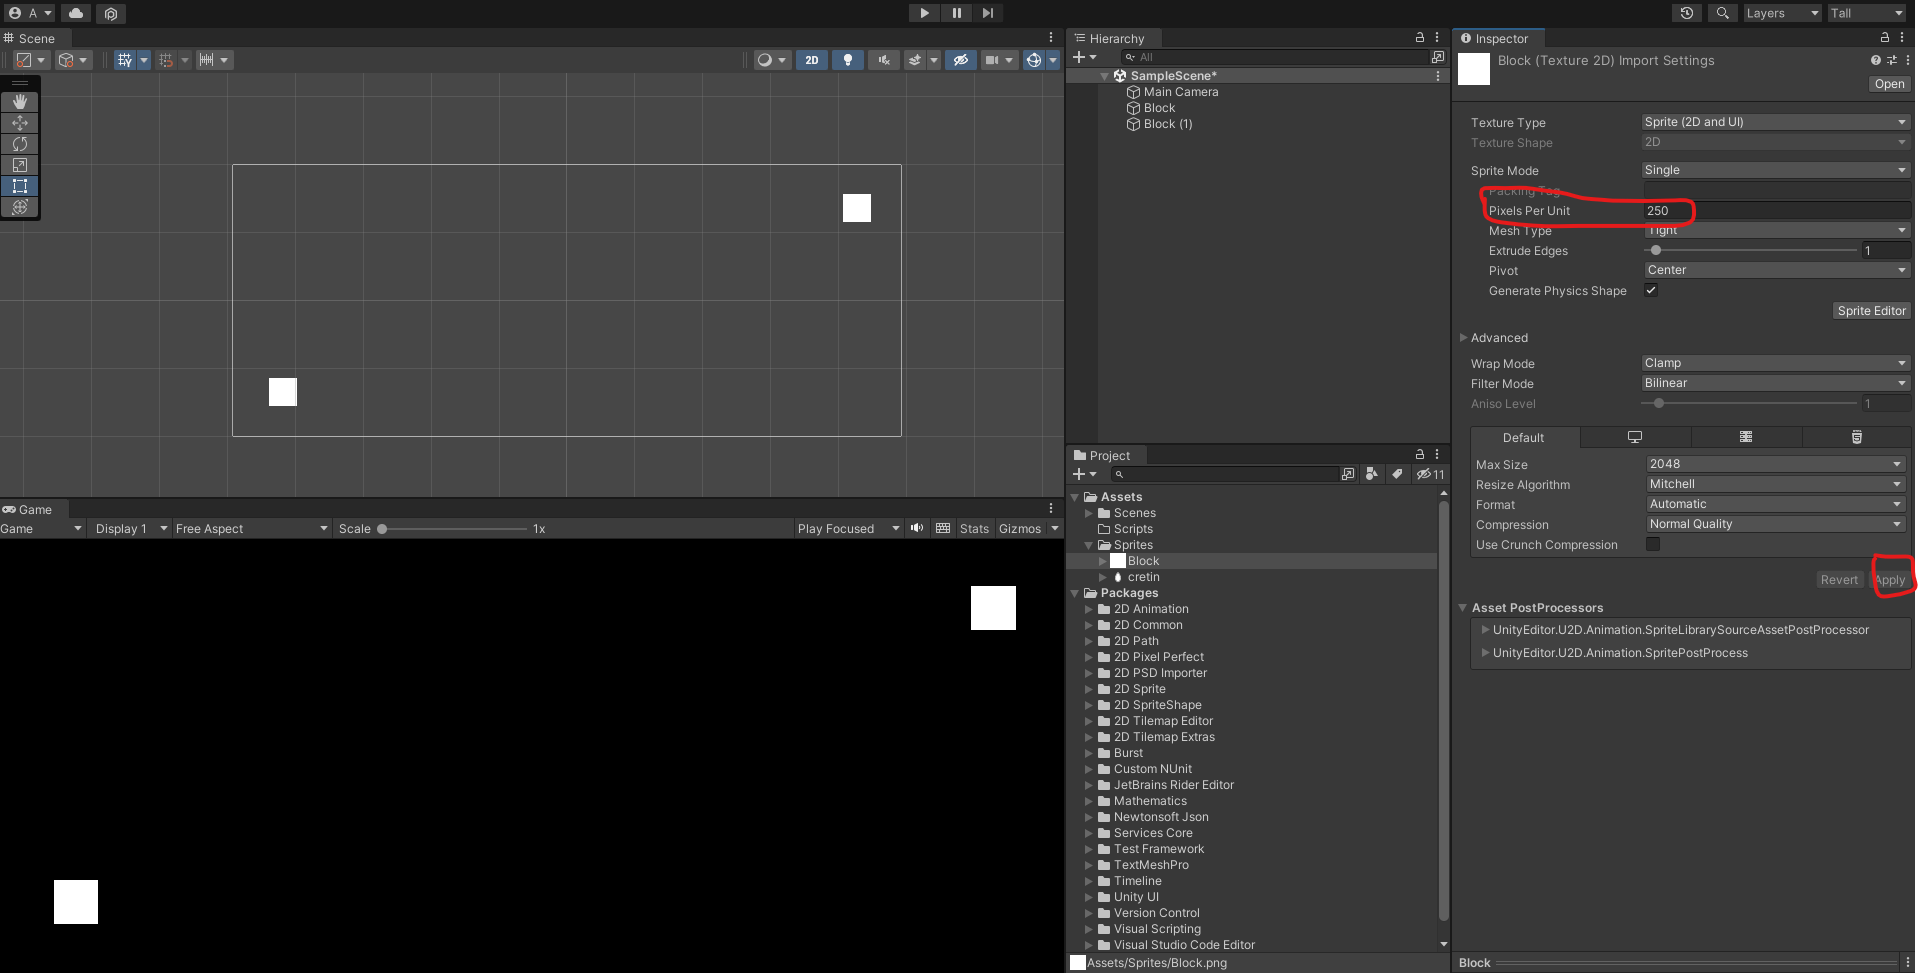This screenshot has width=1919, height=973.
Task: Open Layers dropdown in top bar
Action: pos(1782,13)
